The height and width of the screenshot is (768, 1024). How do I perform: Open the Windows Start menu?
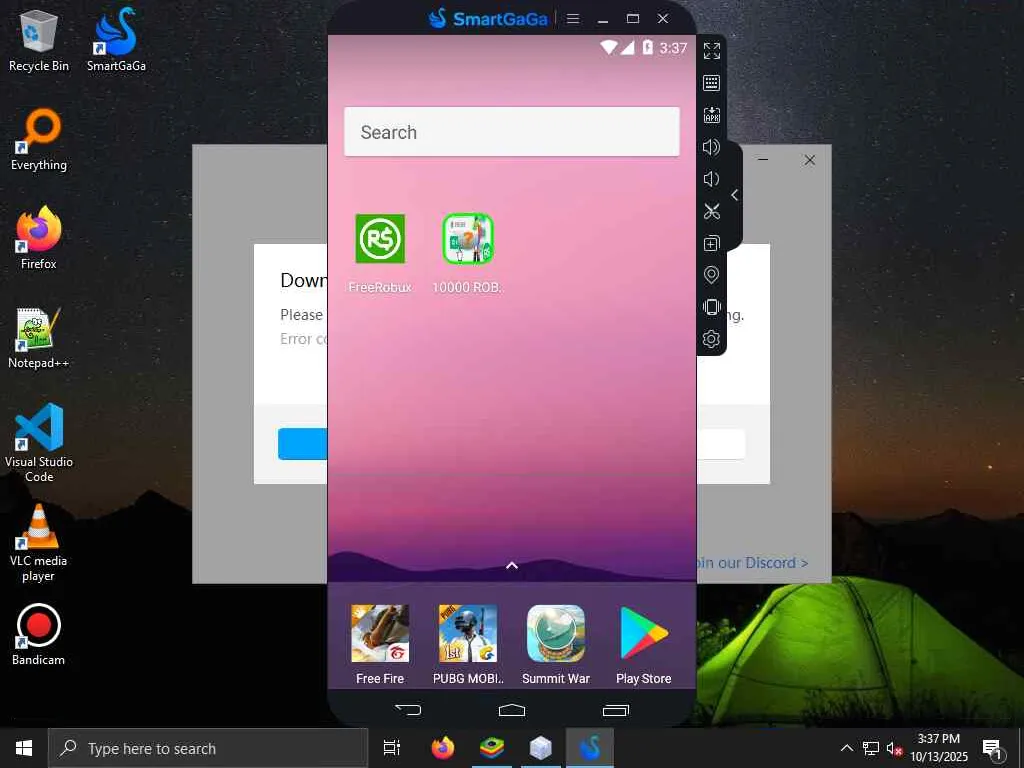click(24, 748)
